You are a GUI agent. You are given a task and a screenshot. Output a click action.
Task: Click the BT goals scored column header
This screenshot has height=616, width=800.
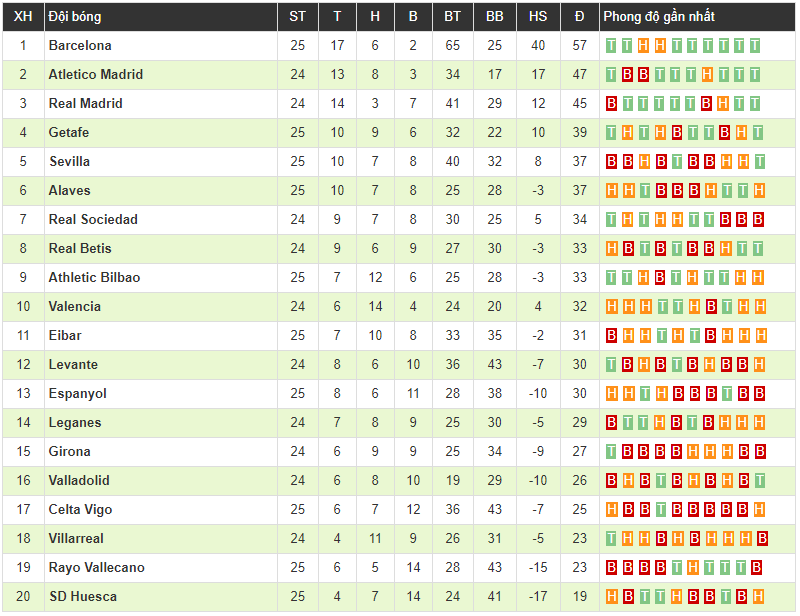(x=453, y=16)
